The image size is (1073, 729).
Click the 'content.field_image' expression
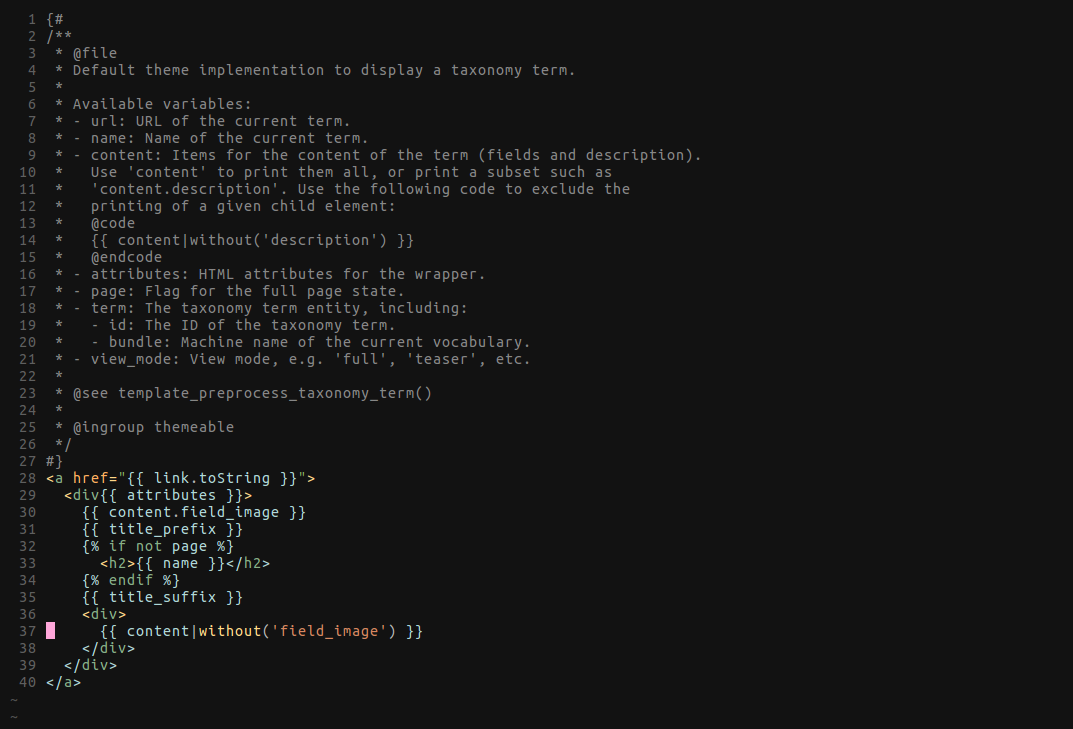click(x=194, y=512)
